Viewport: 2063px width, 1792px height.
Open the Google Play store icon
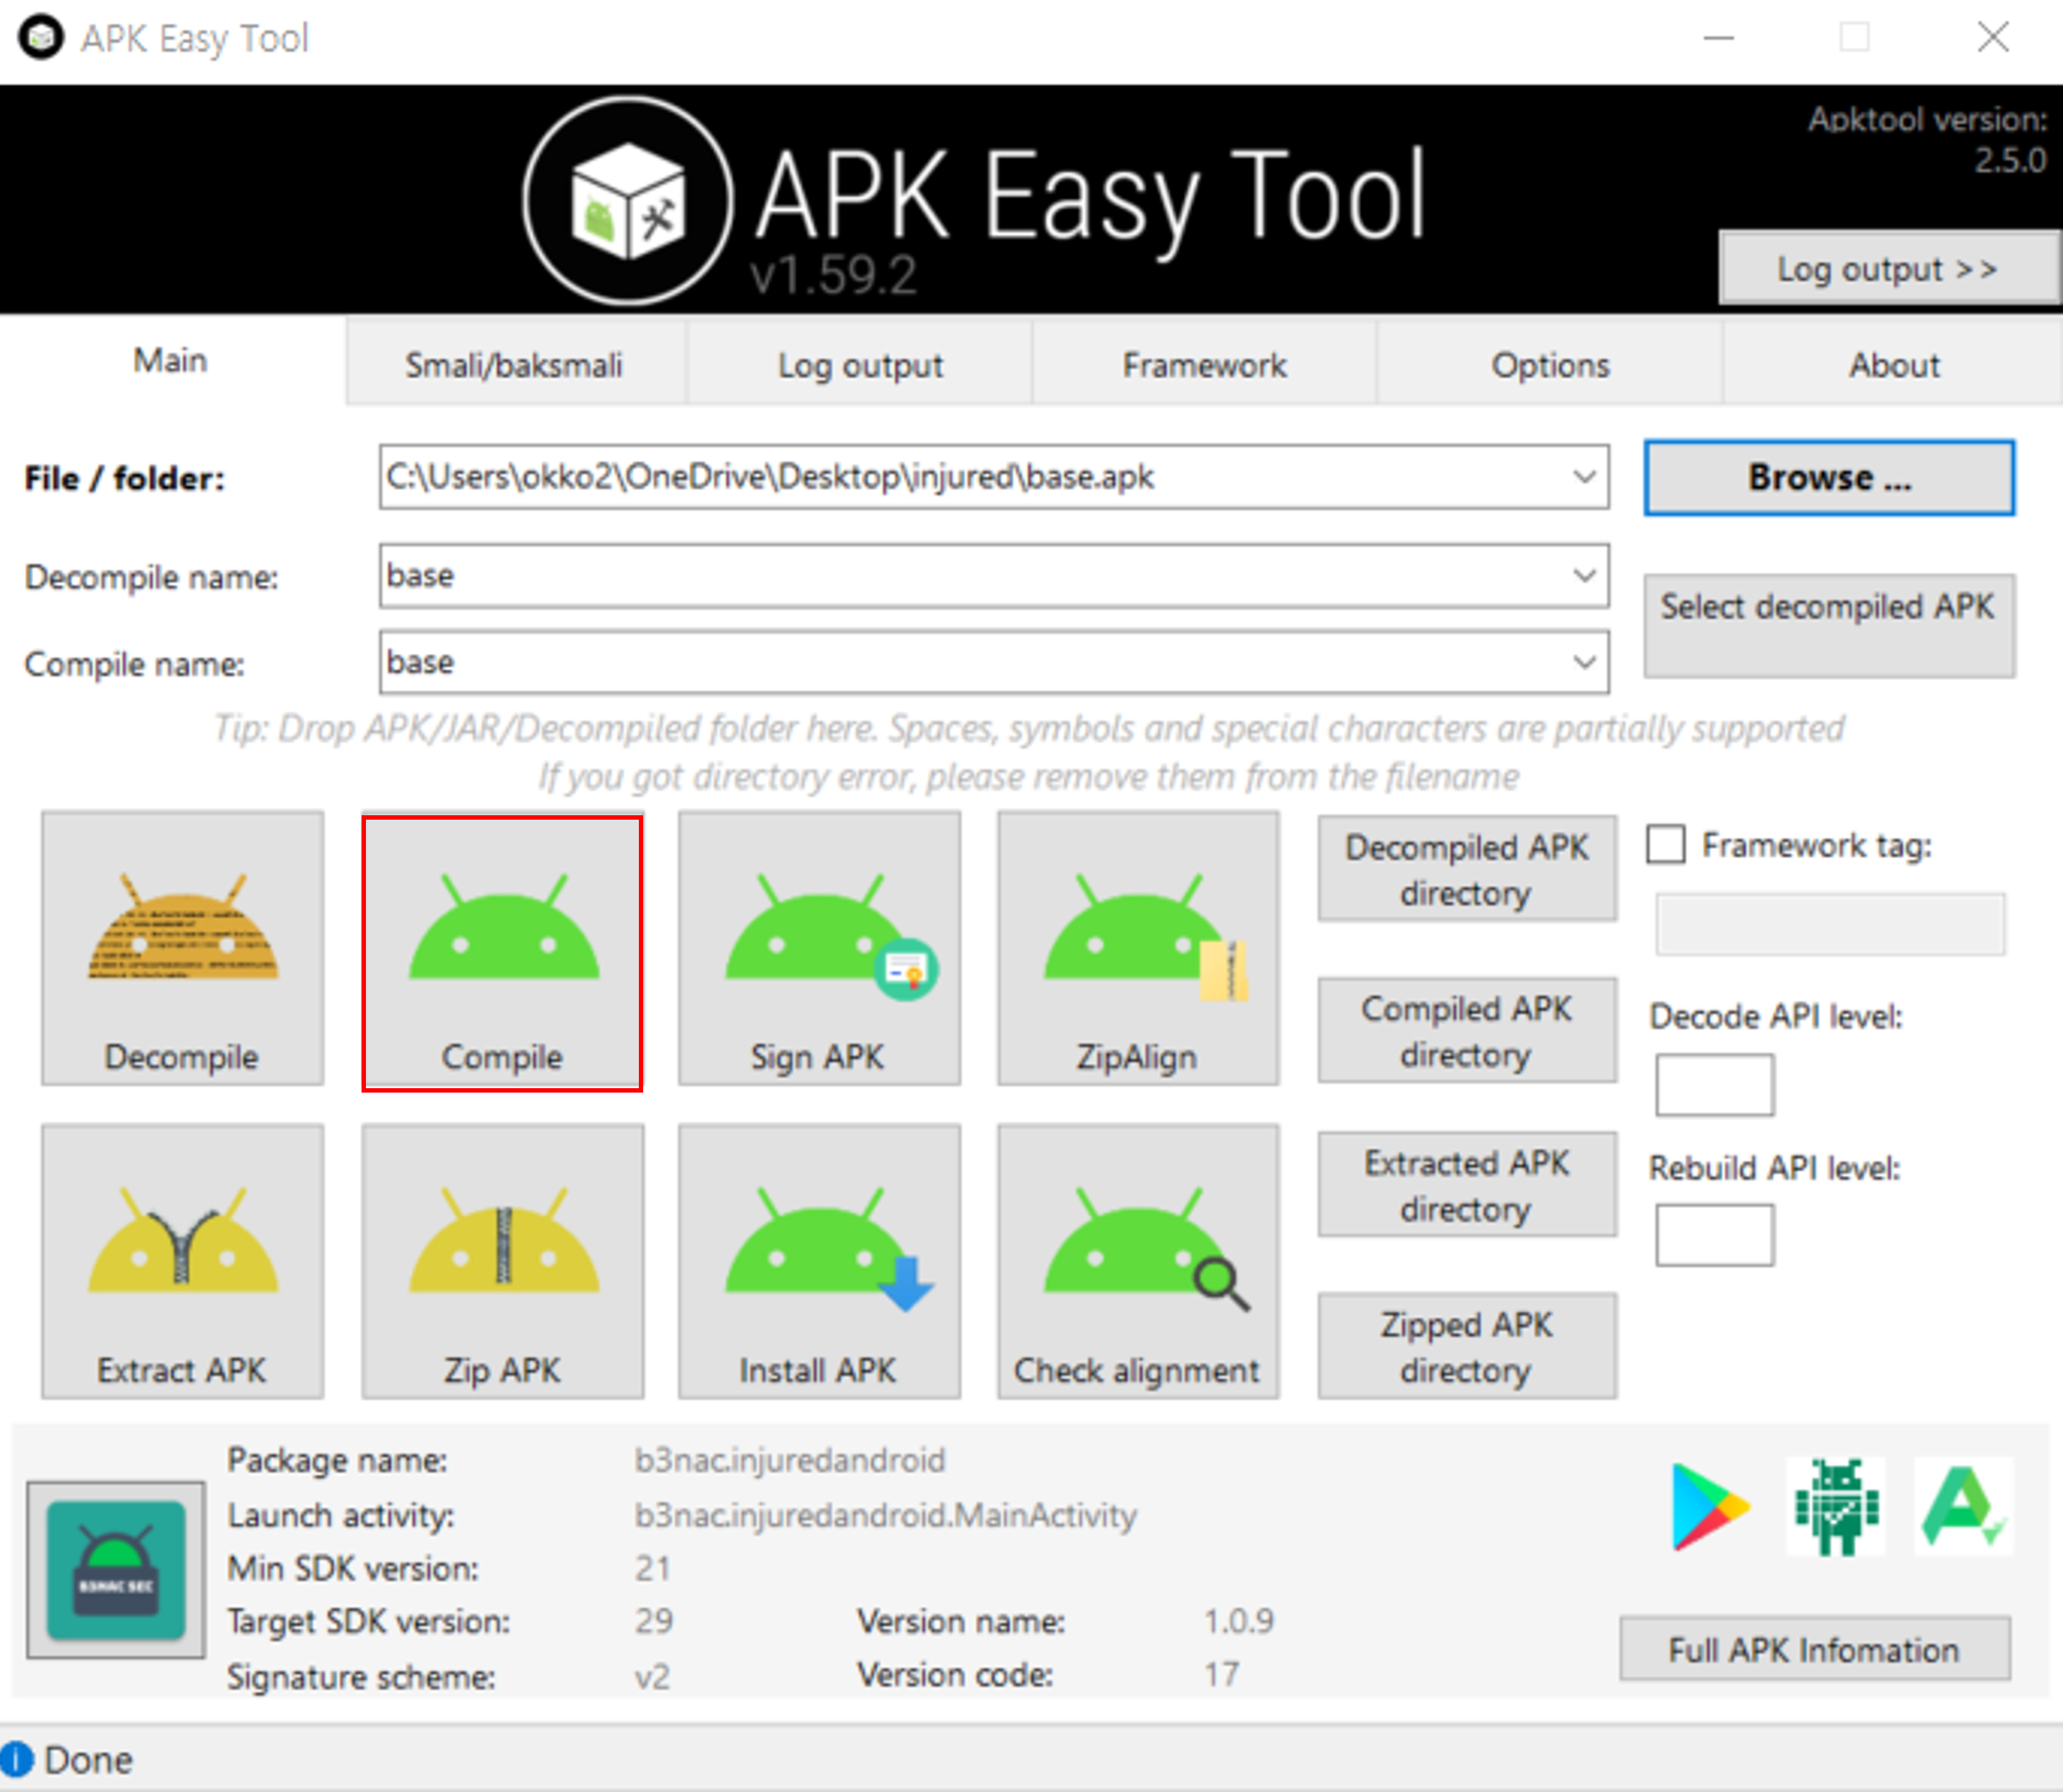1708,1506
